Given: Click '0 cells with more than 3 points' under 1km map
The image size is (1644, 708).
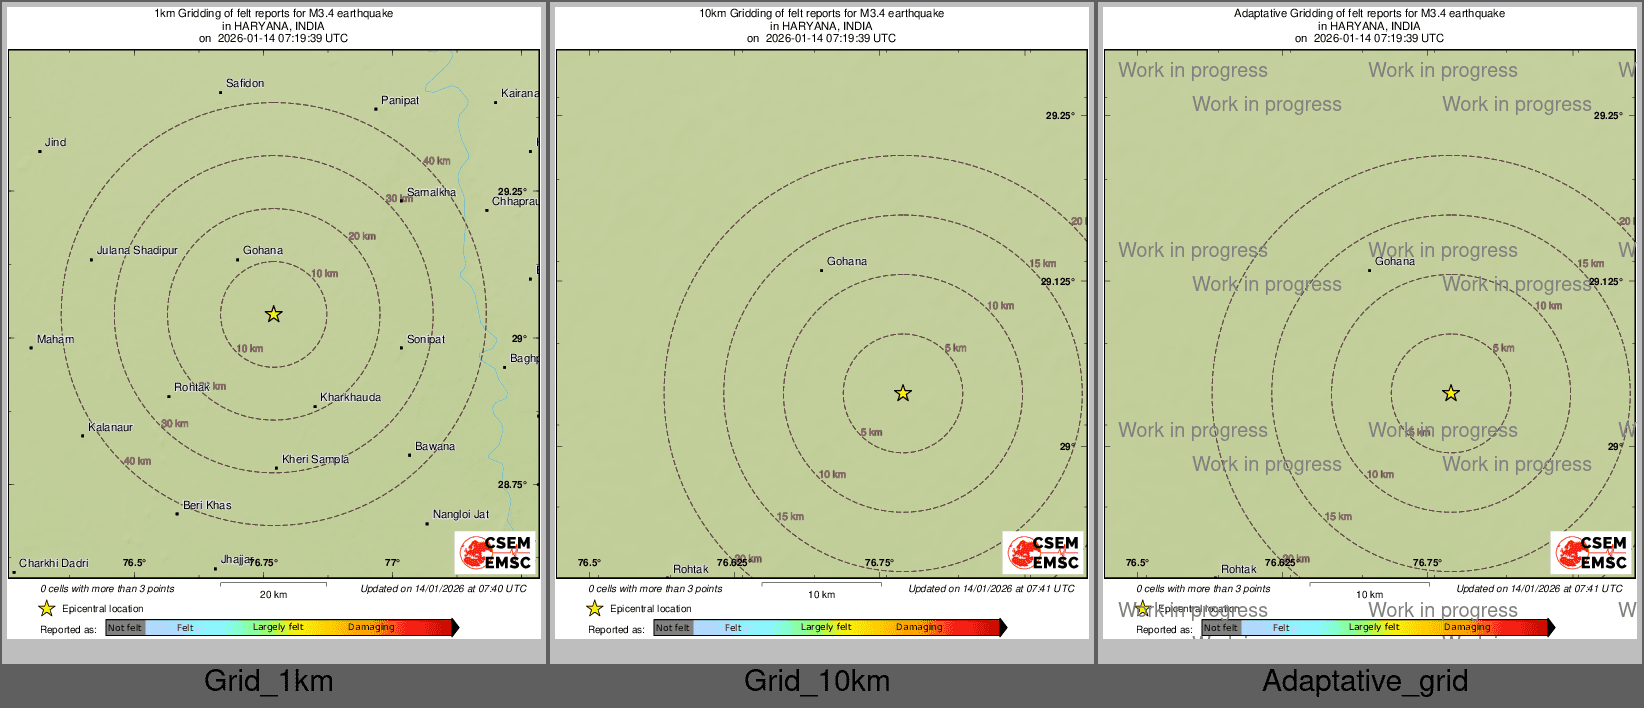Looking at the screenshot, I should point(107,589).
